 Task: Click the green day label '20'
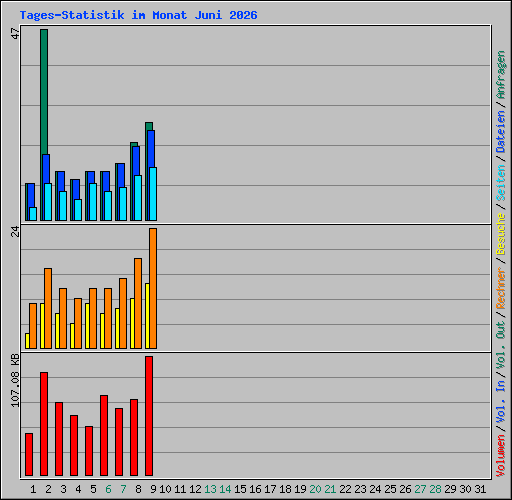pyautogui.click(x=315, y=489)
